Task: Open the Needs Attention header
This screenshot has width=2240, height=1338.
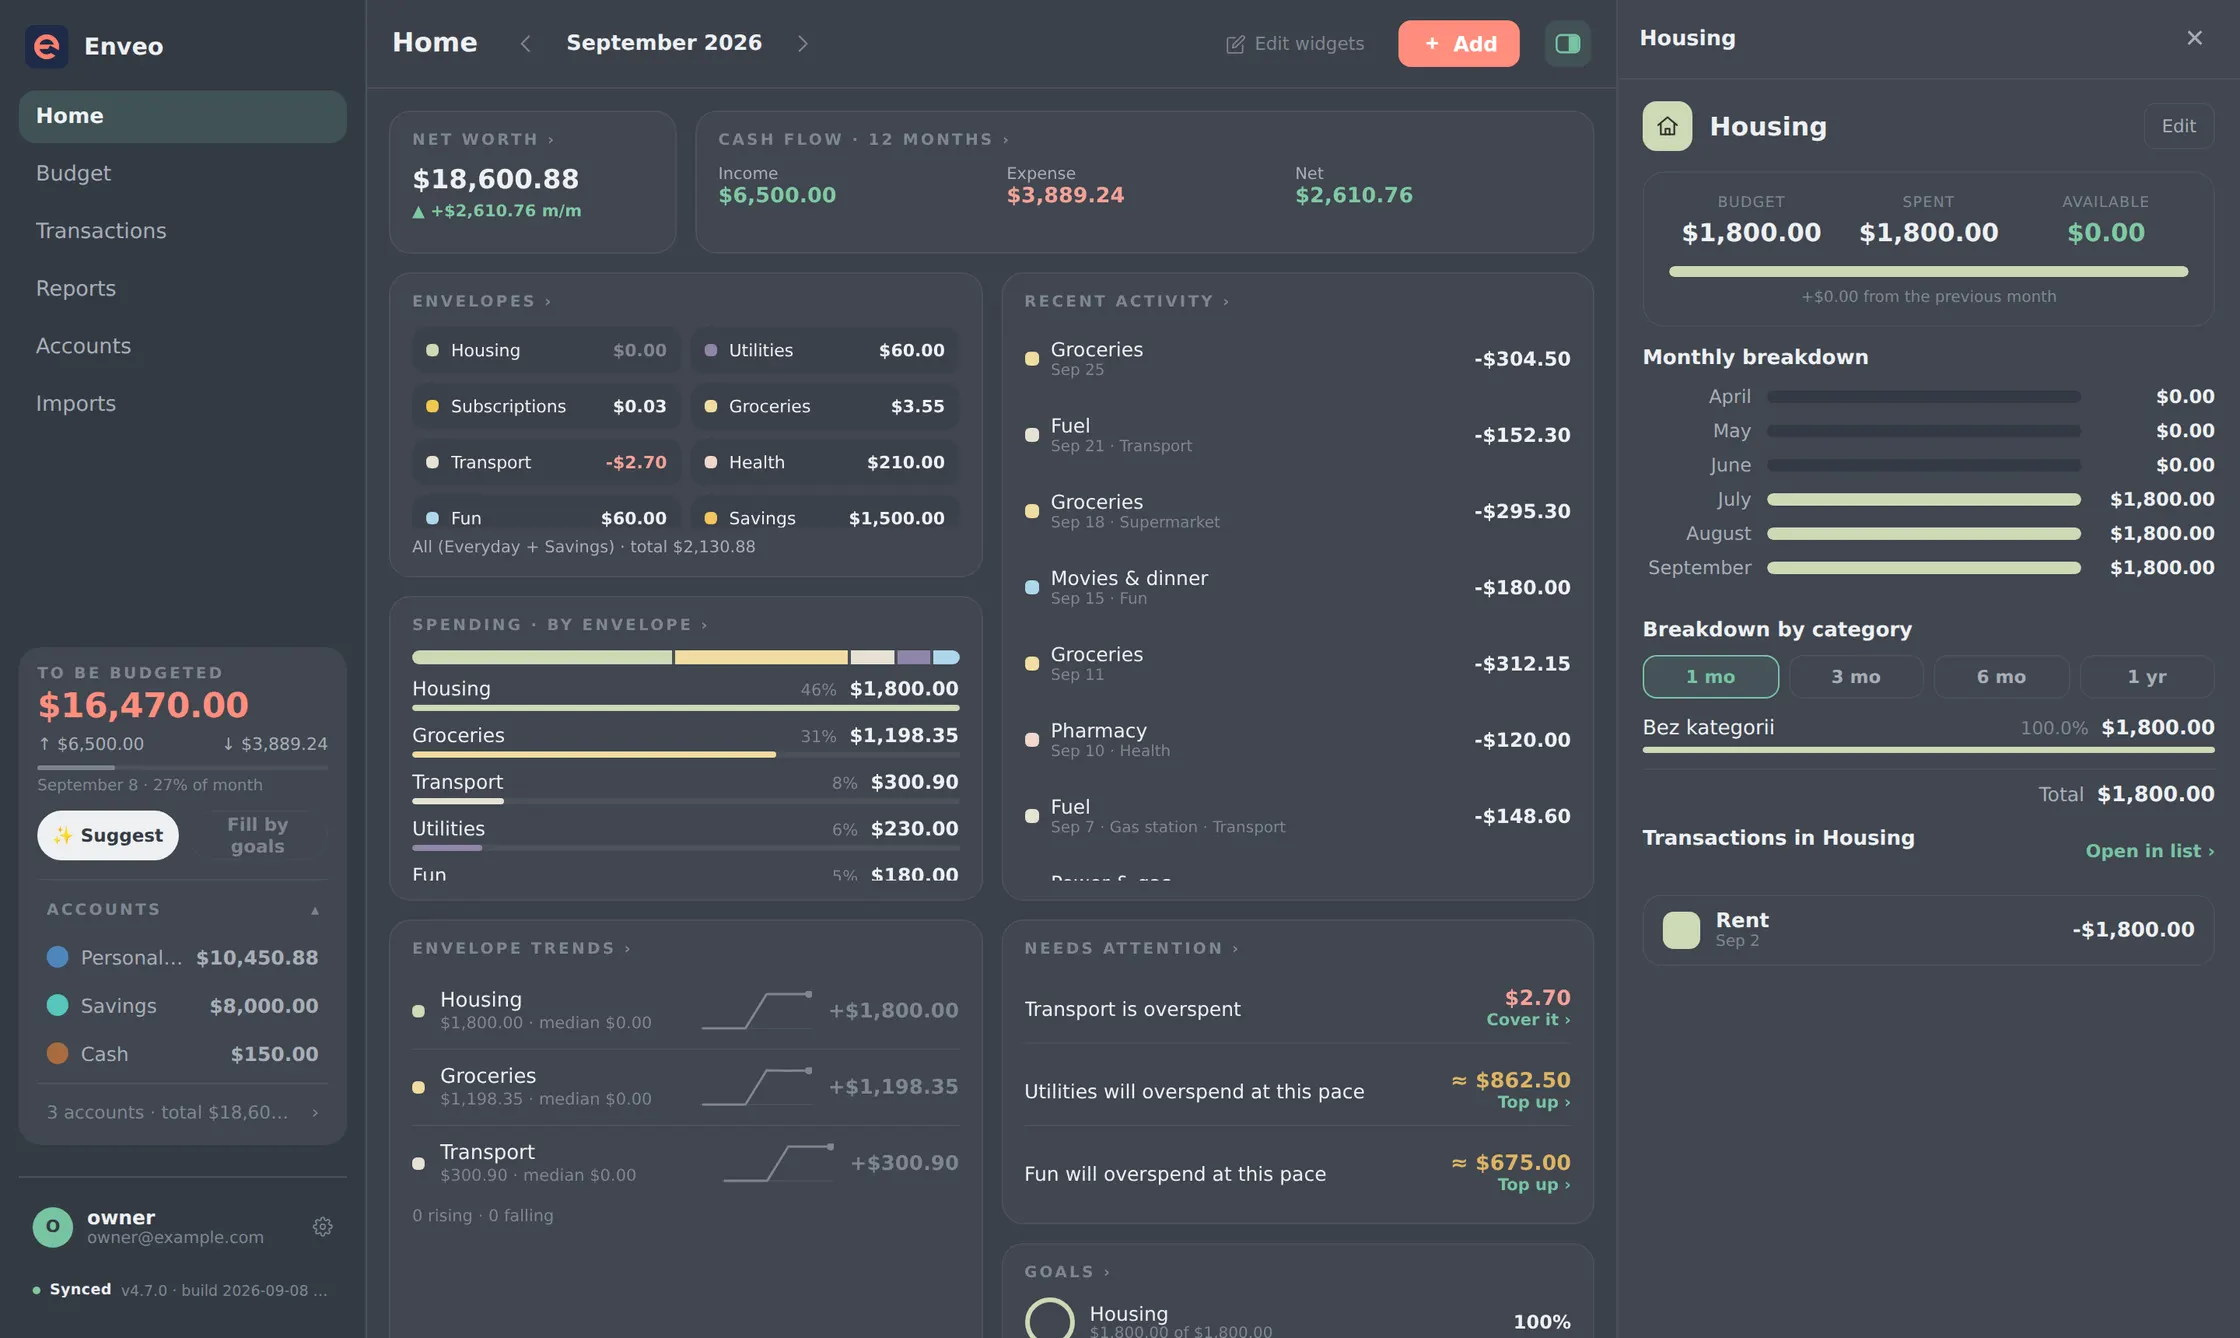Action: click(x=1131, y=948)
